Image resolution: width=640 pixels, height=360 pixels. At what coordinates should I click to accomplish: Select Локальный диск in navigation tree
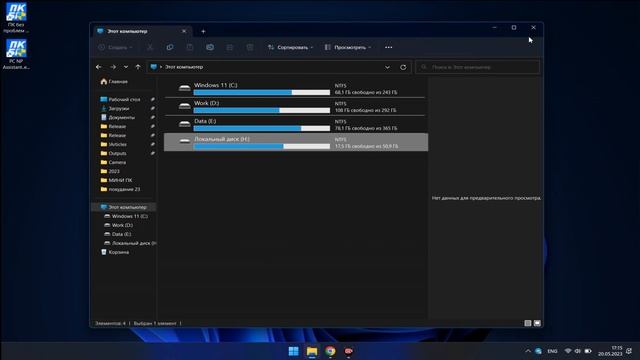[x=130, y=243]
